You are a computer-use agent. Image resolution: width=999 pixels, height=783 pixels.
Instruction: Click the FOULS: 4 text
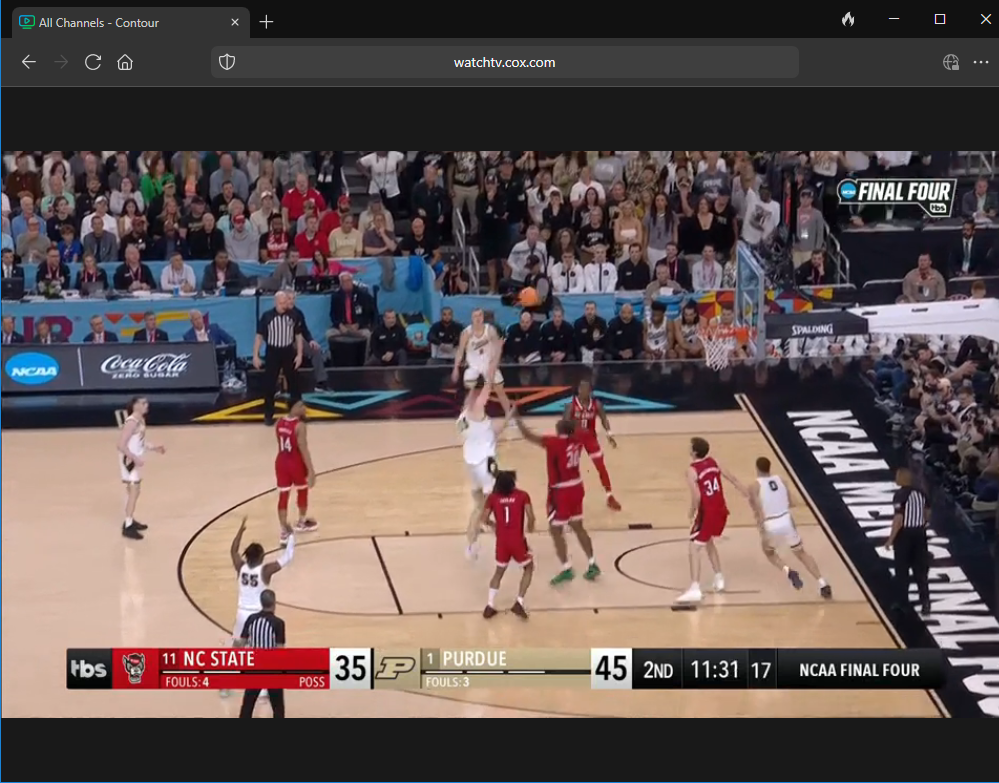tap(187, 682)
